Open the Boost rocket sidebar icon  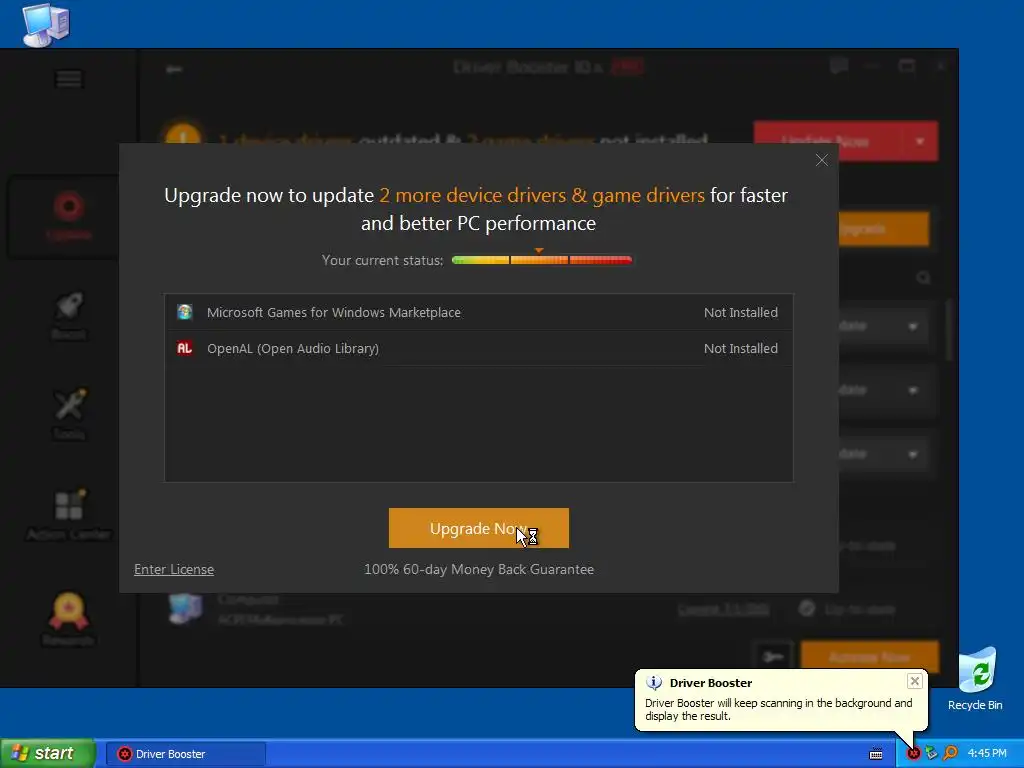(69, 315)
